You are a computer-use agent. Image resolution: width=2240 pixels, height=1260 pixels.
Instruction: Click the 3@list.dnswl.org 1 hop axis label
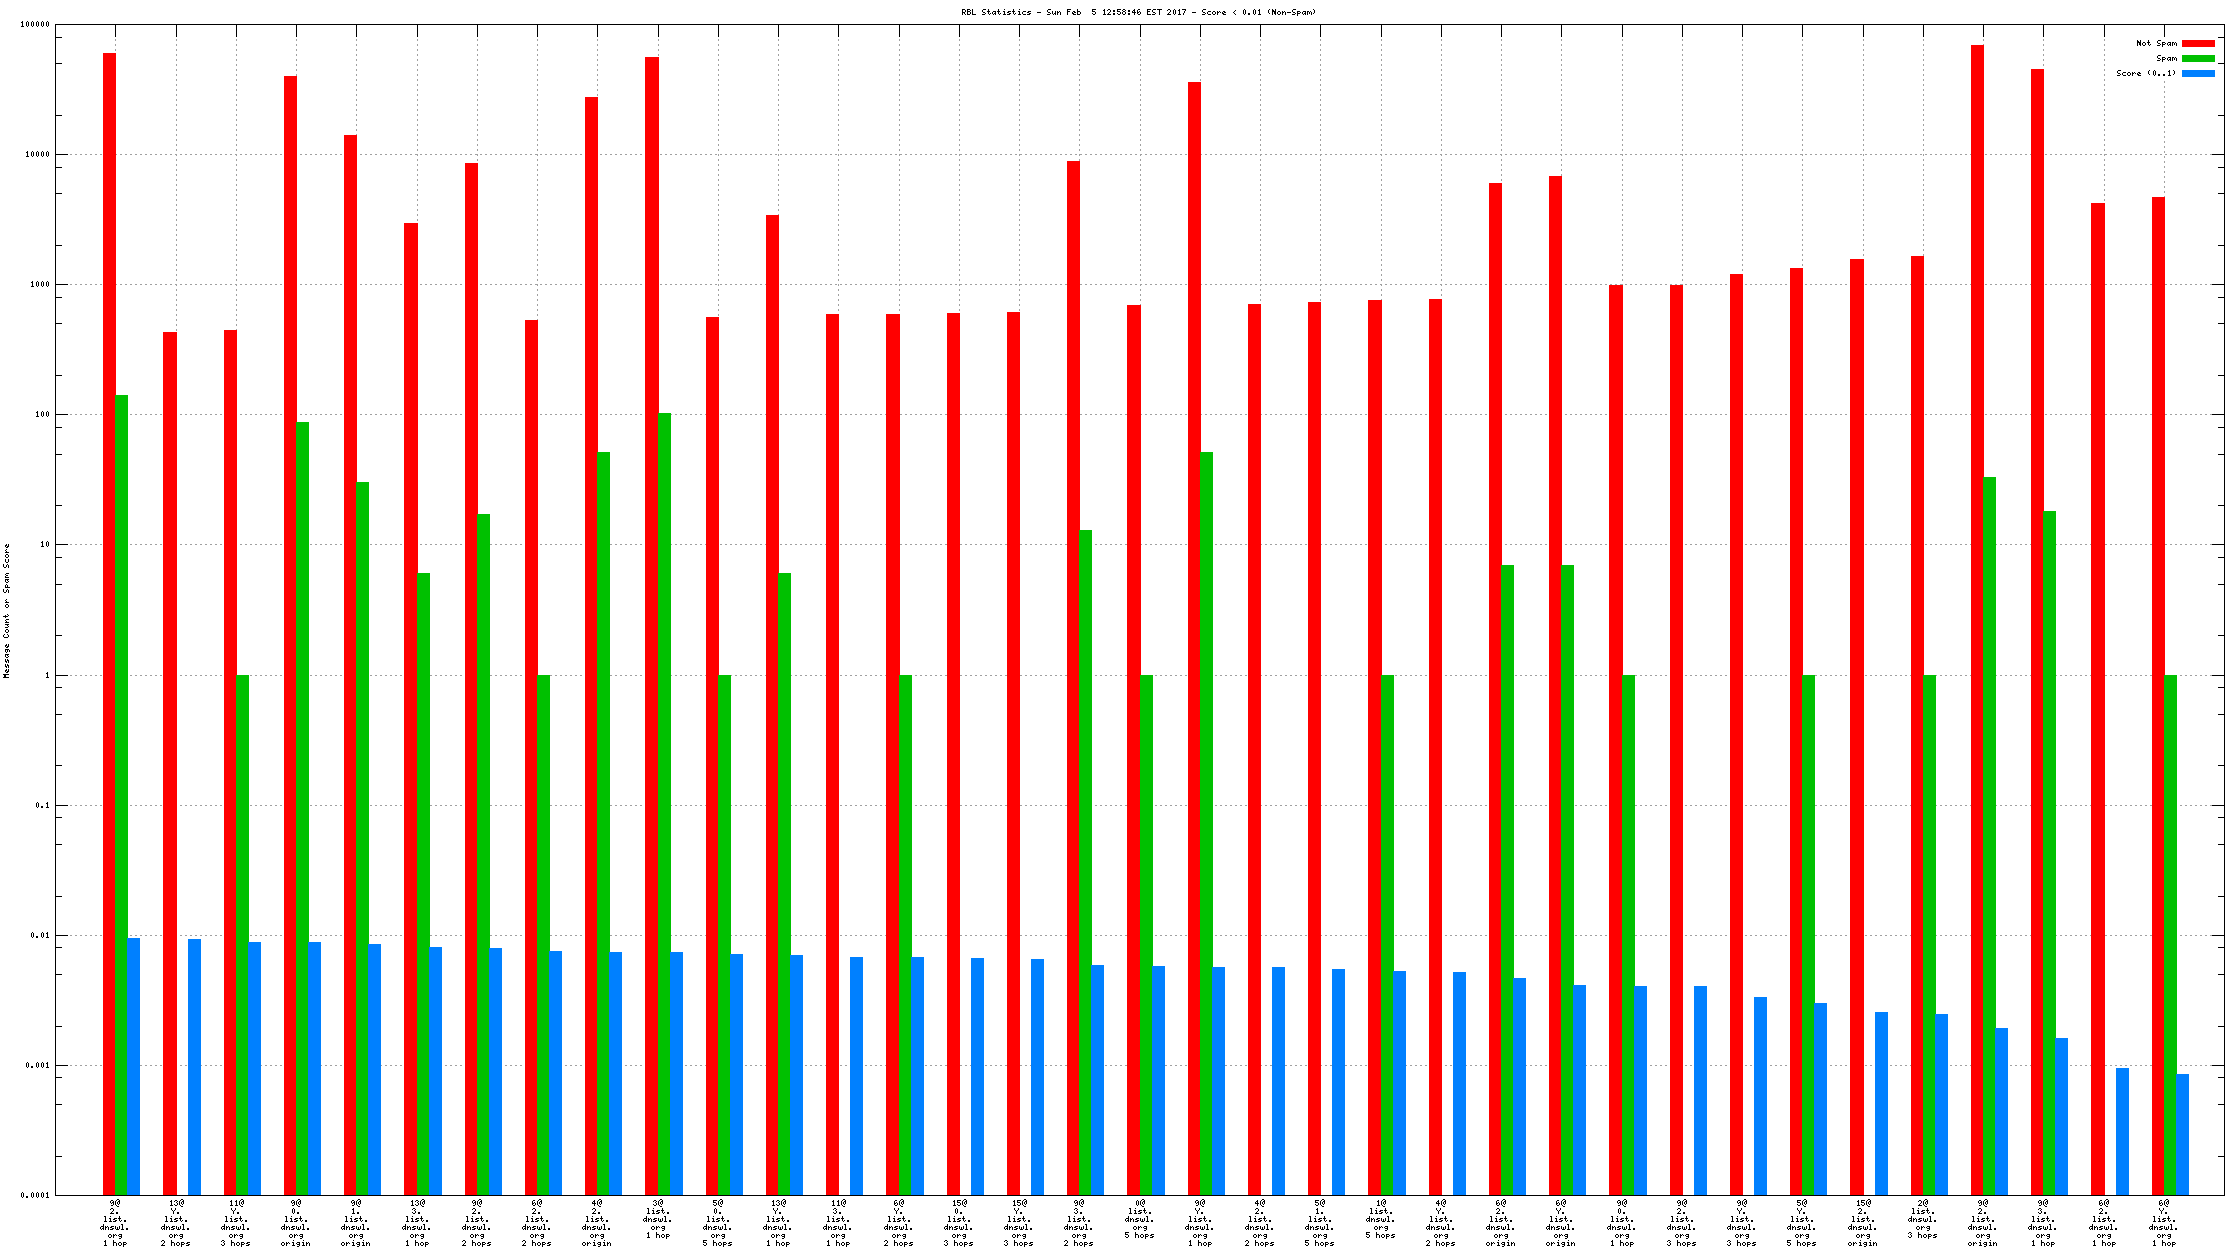(x=658, y=1219)
